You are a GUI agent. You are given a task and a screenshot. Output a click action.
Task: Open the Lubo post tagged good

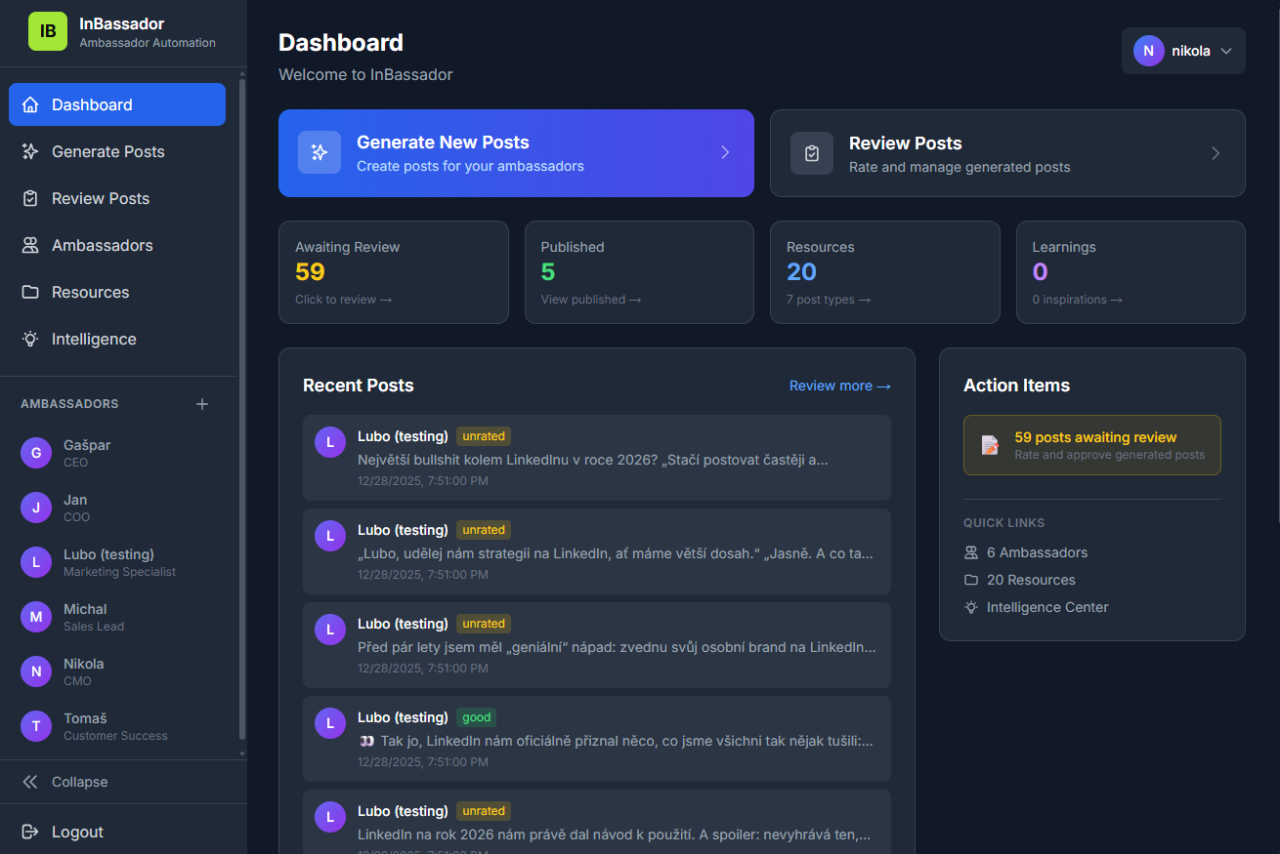(x=596, y=739)
